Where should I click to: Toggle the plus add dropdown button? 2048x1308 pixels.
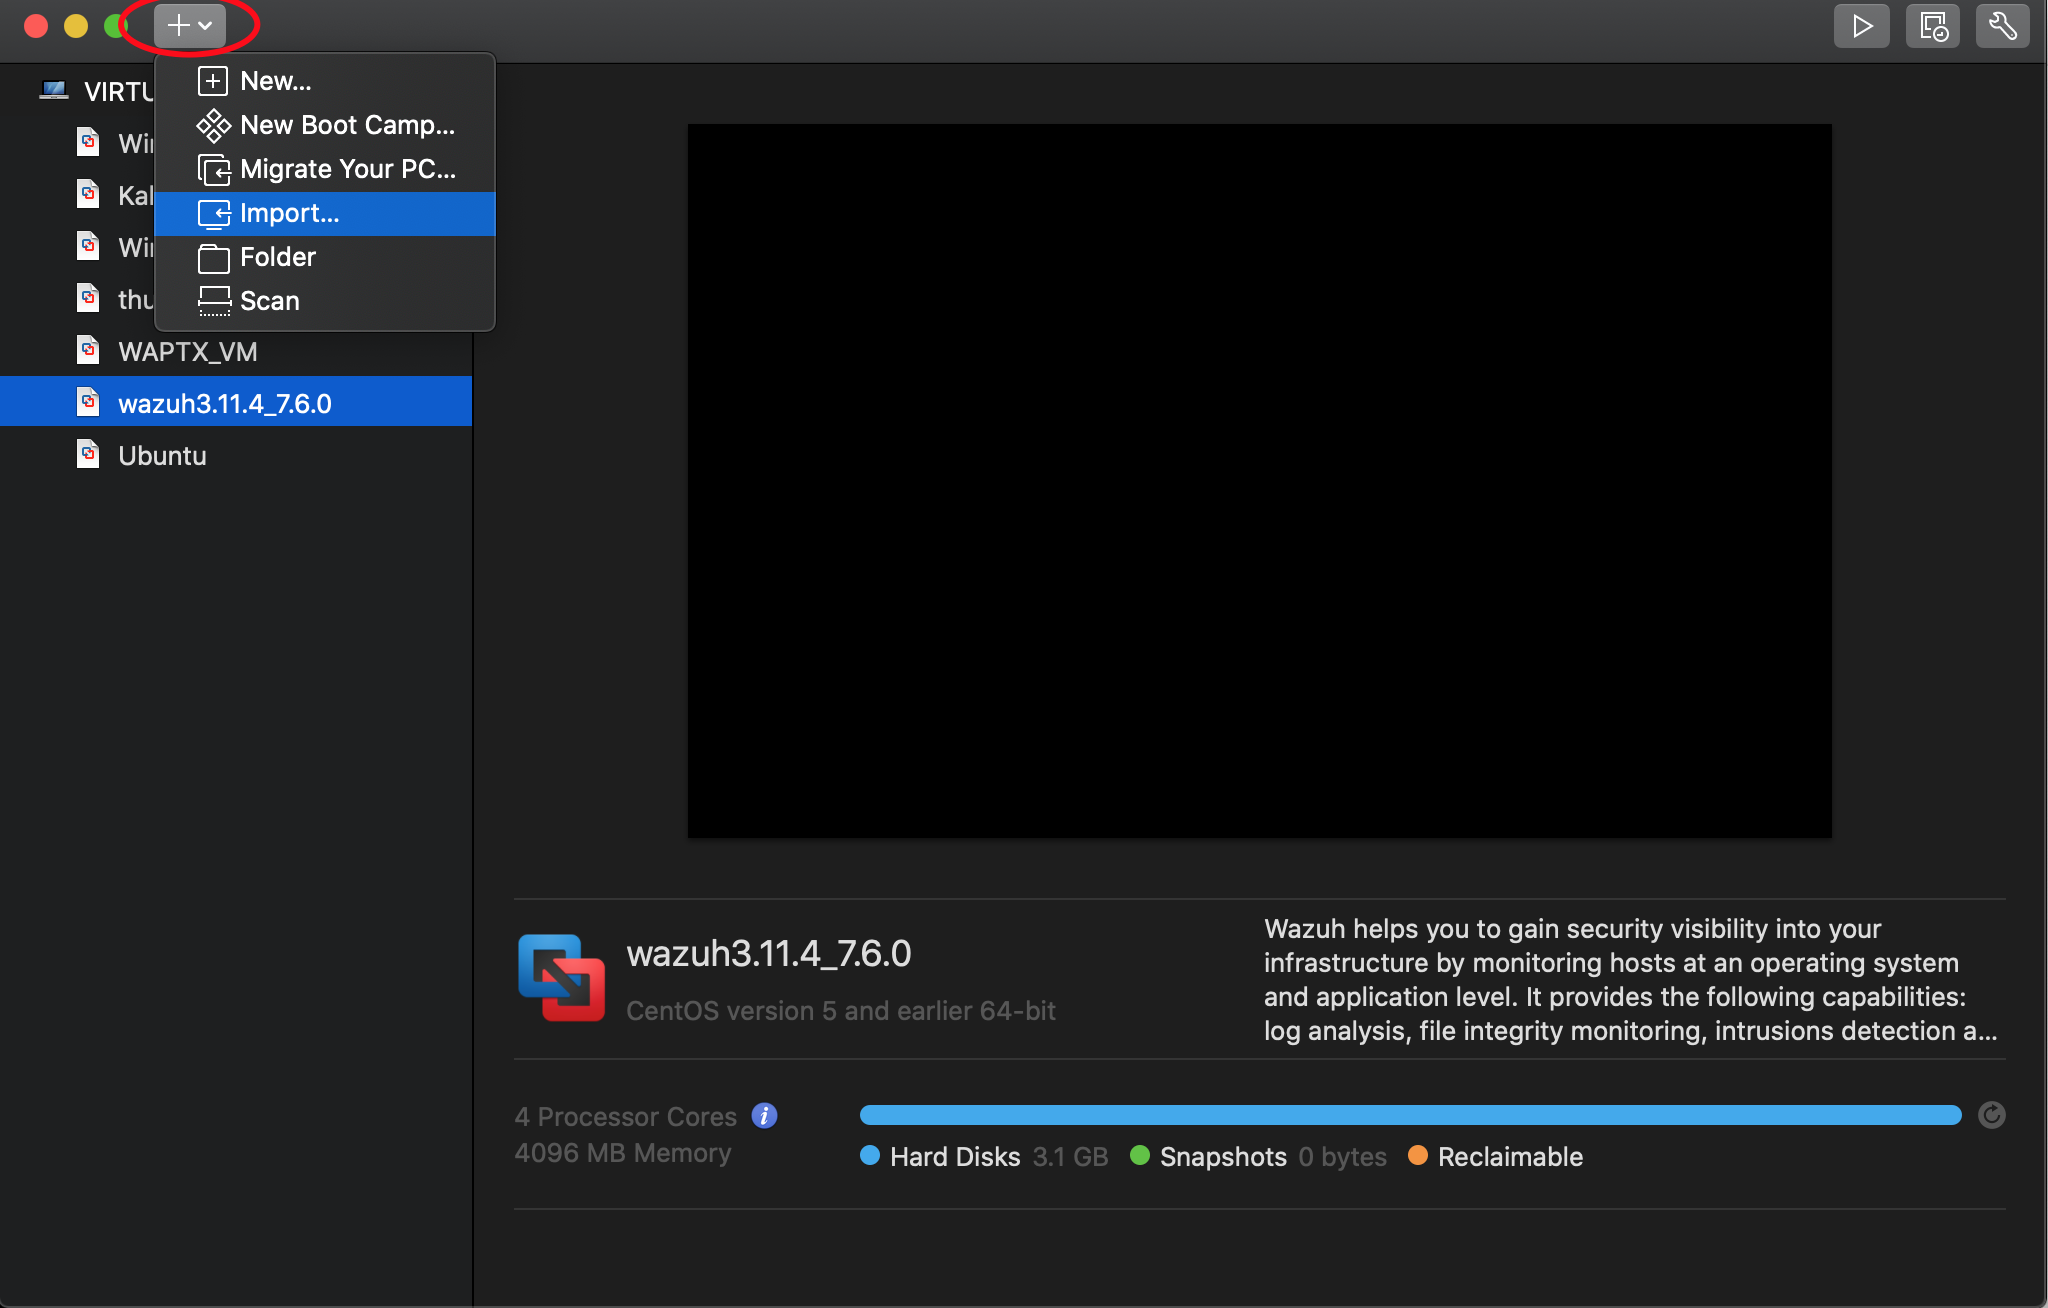click(x=189, y=25)
